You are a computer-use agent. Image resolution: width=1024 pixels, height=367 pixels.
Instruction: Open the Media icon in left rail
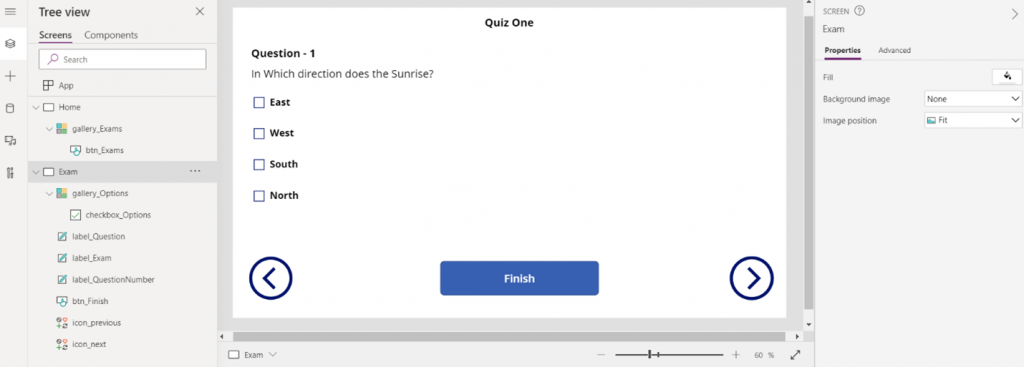coord(10,140)
